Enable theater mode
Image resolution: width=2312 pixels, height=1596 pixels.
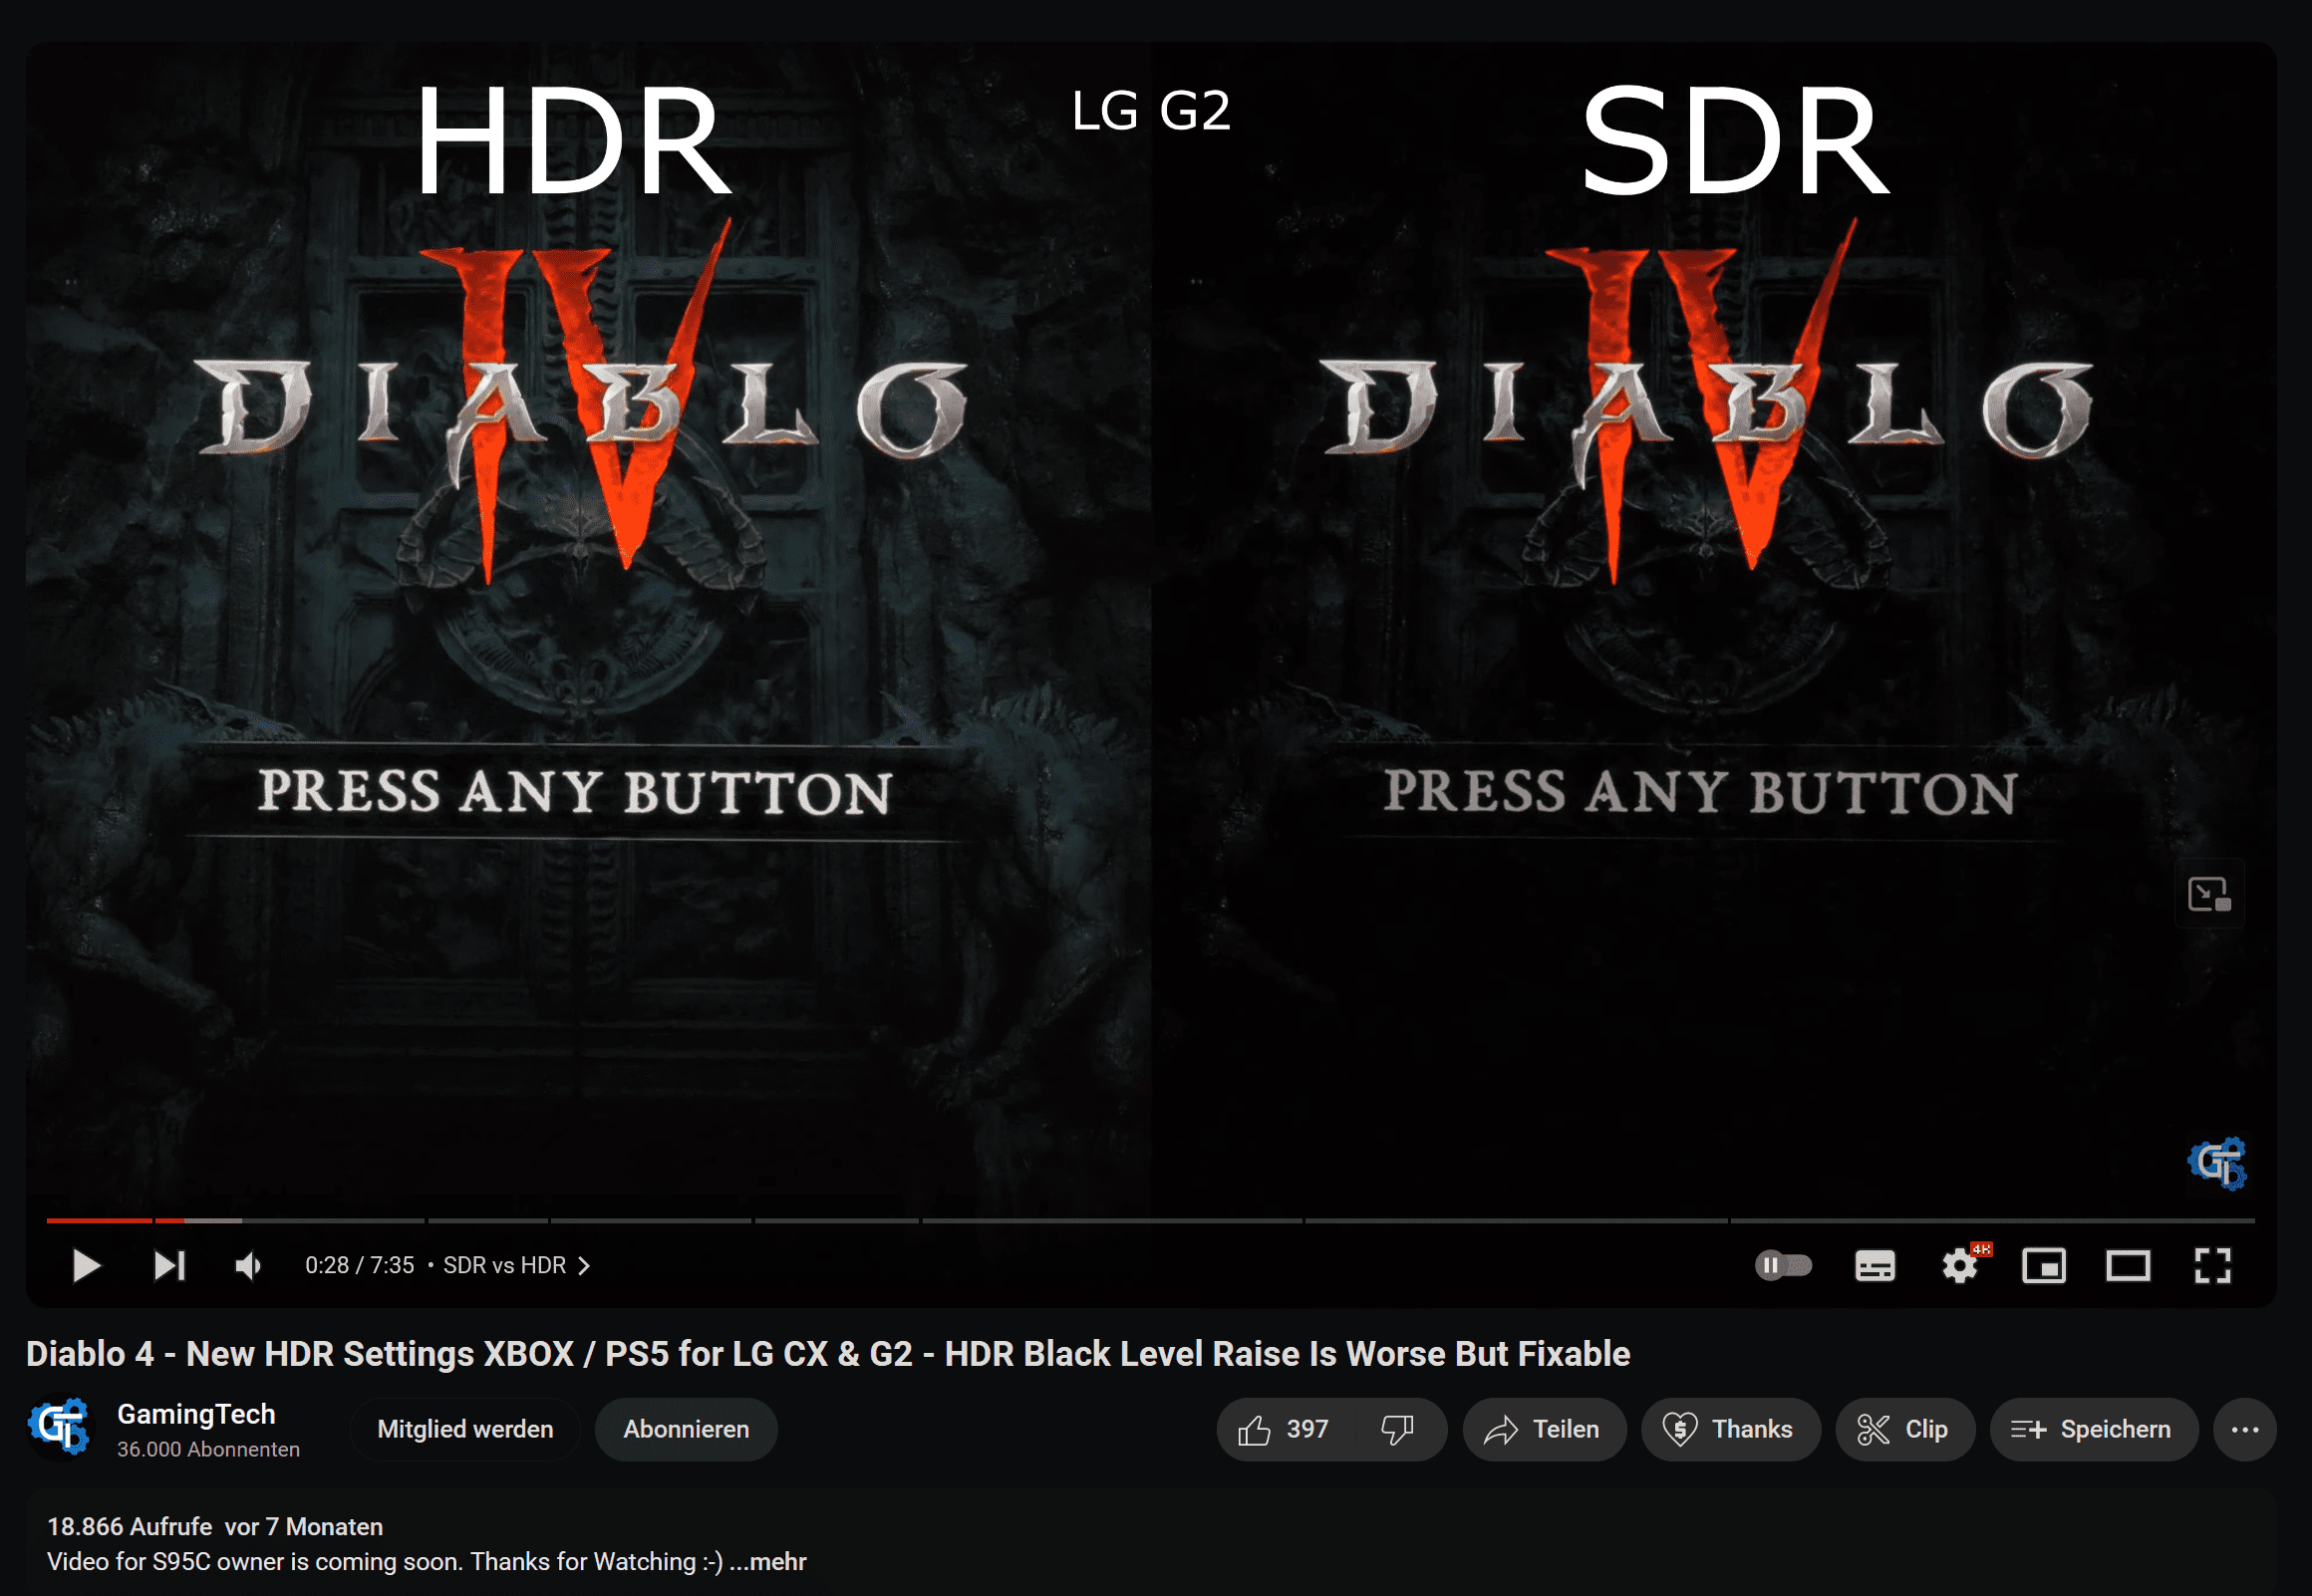(2128, 1266)
